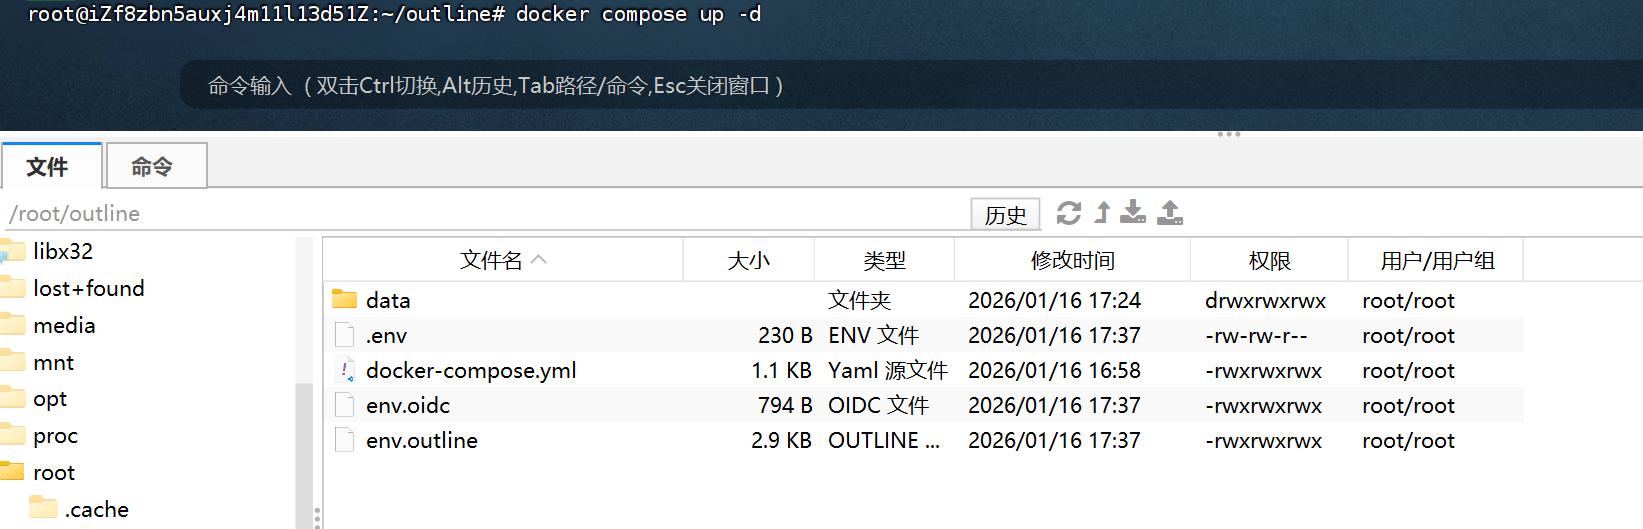Open media folder in tree
1643x529 pixels.
(x=64, y=325)
